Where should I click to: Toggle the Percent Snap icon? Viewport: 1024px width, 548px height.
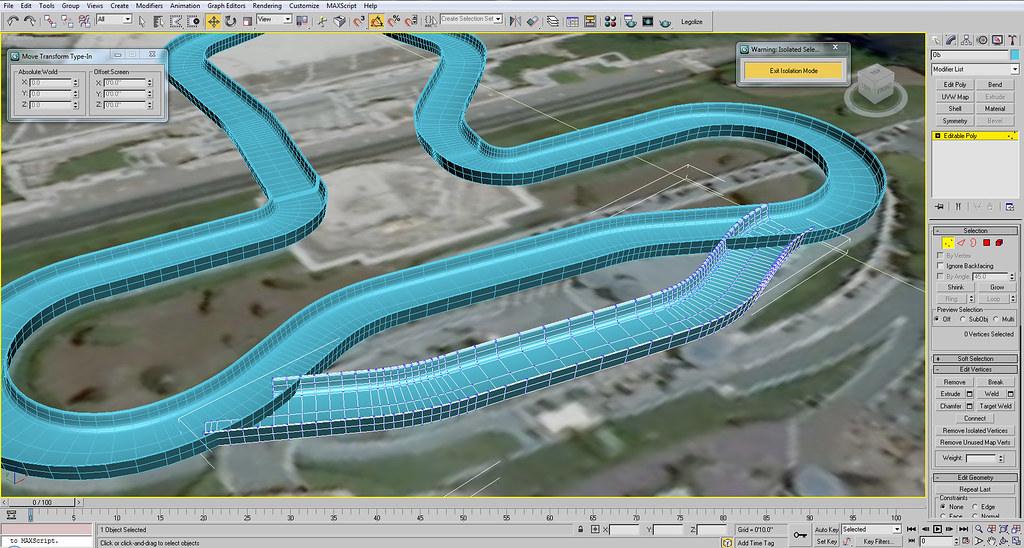click(x=394, y=21)
